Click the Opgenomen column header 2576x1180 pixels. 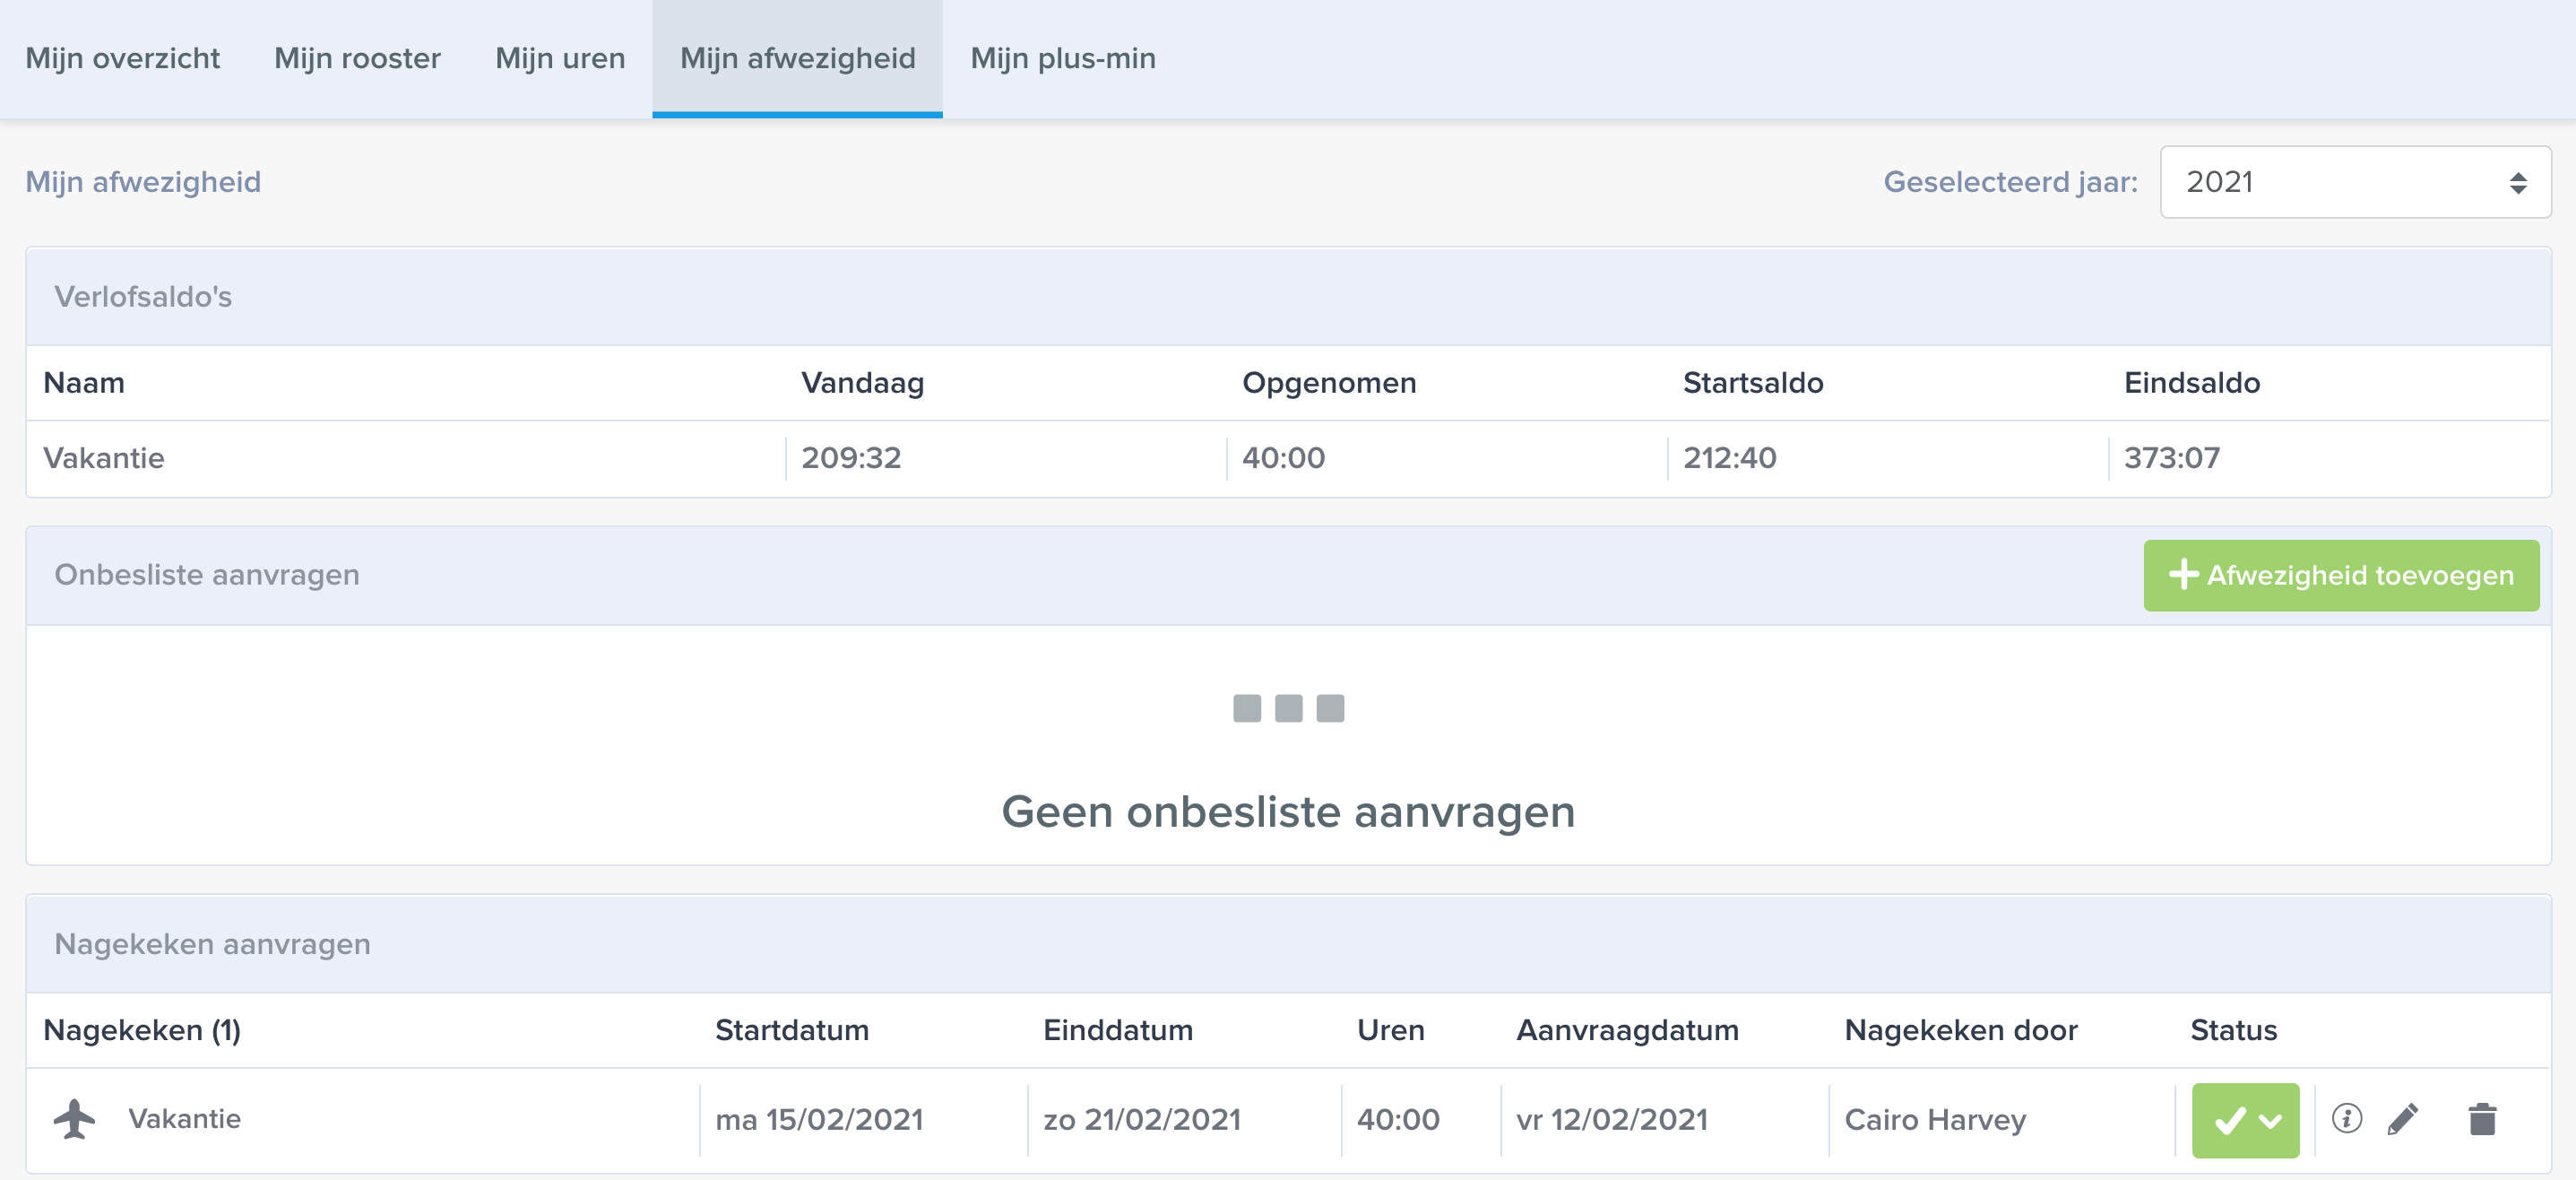(1329, 382)
